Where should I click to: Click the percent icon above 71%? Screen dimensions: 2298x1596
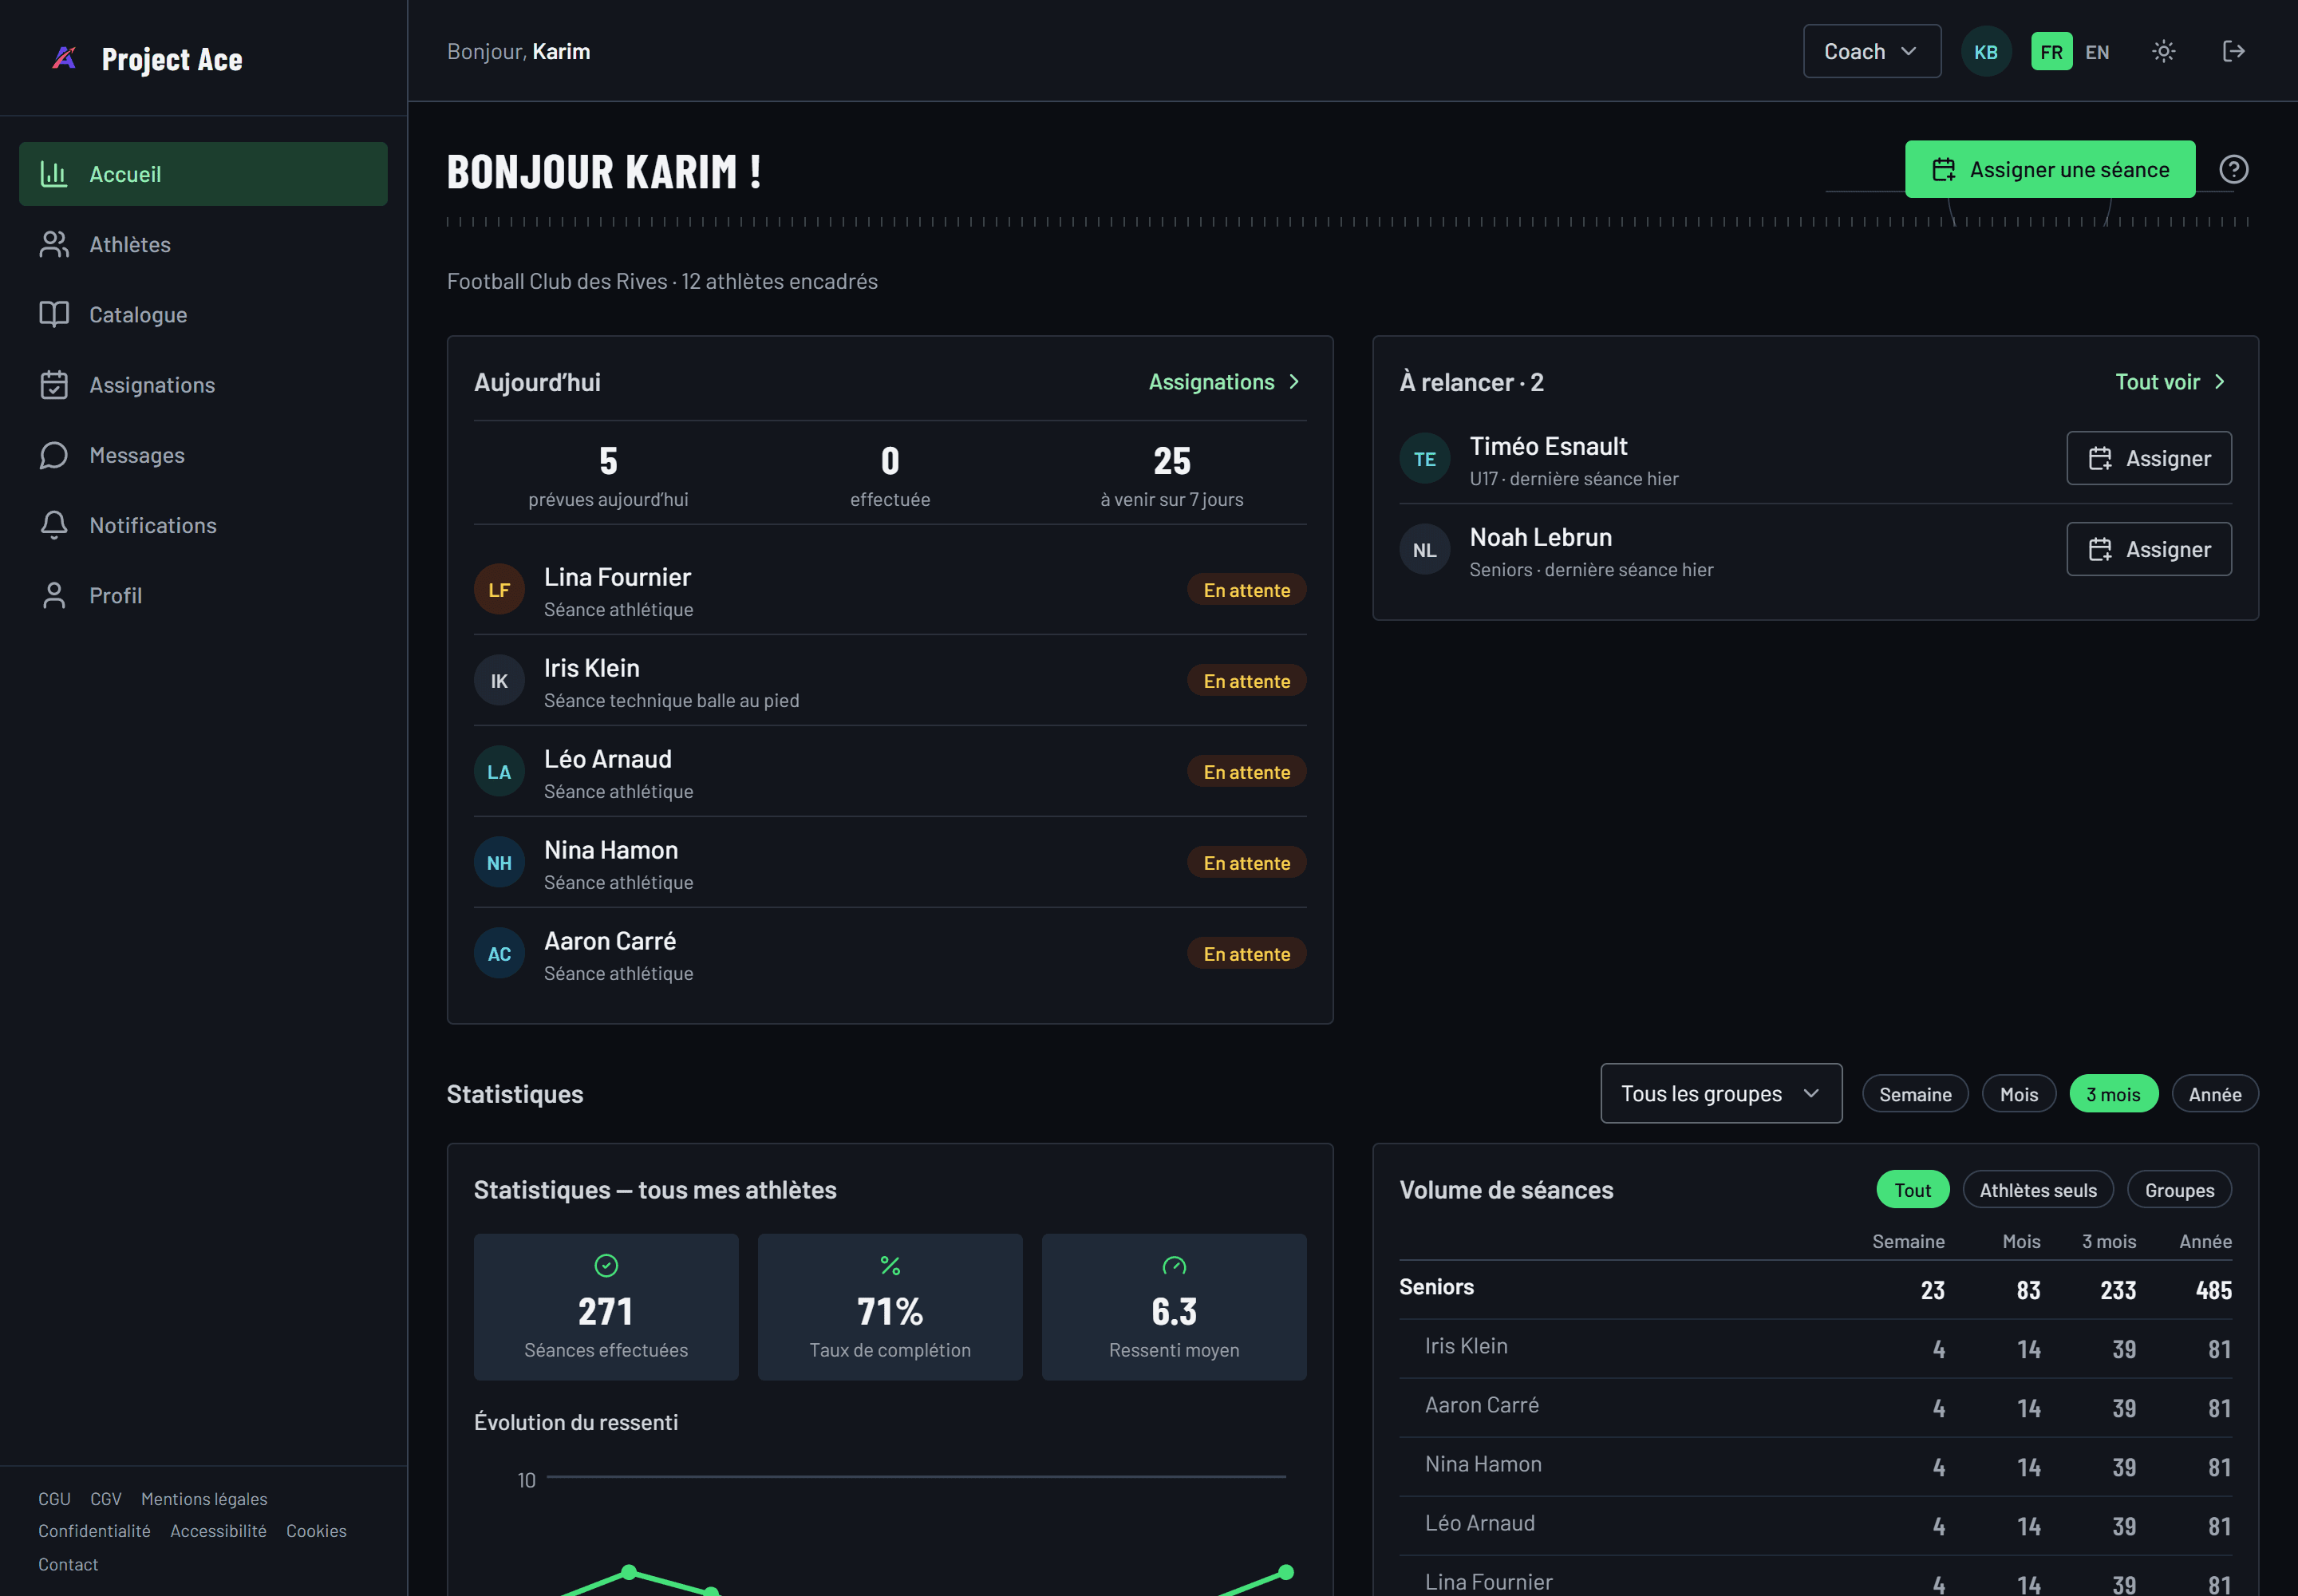point(890,1265)
